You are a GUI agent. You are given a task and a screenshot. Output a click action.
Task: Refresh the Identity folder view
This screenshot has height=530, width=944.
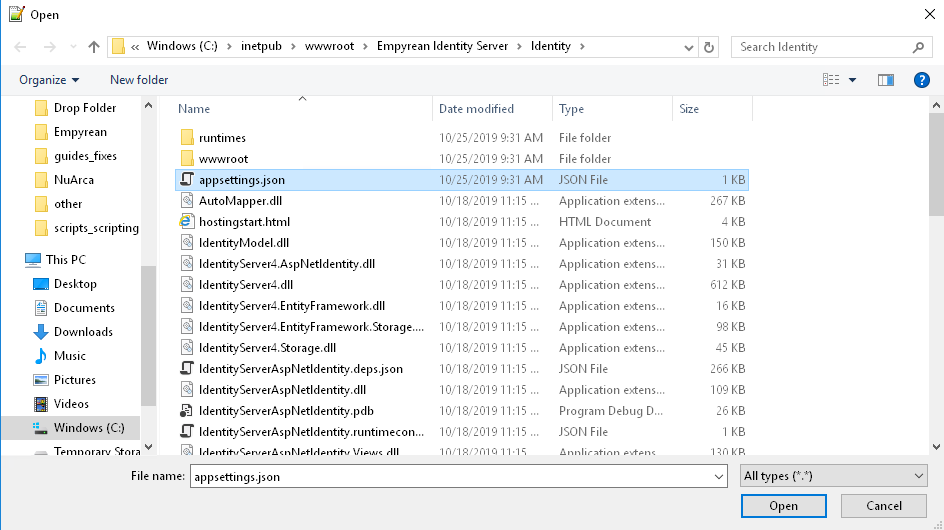[709, 47]
